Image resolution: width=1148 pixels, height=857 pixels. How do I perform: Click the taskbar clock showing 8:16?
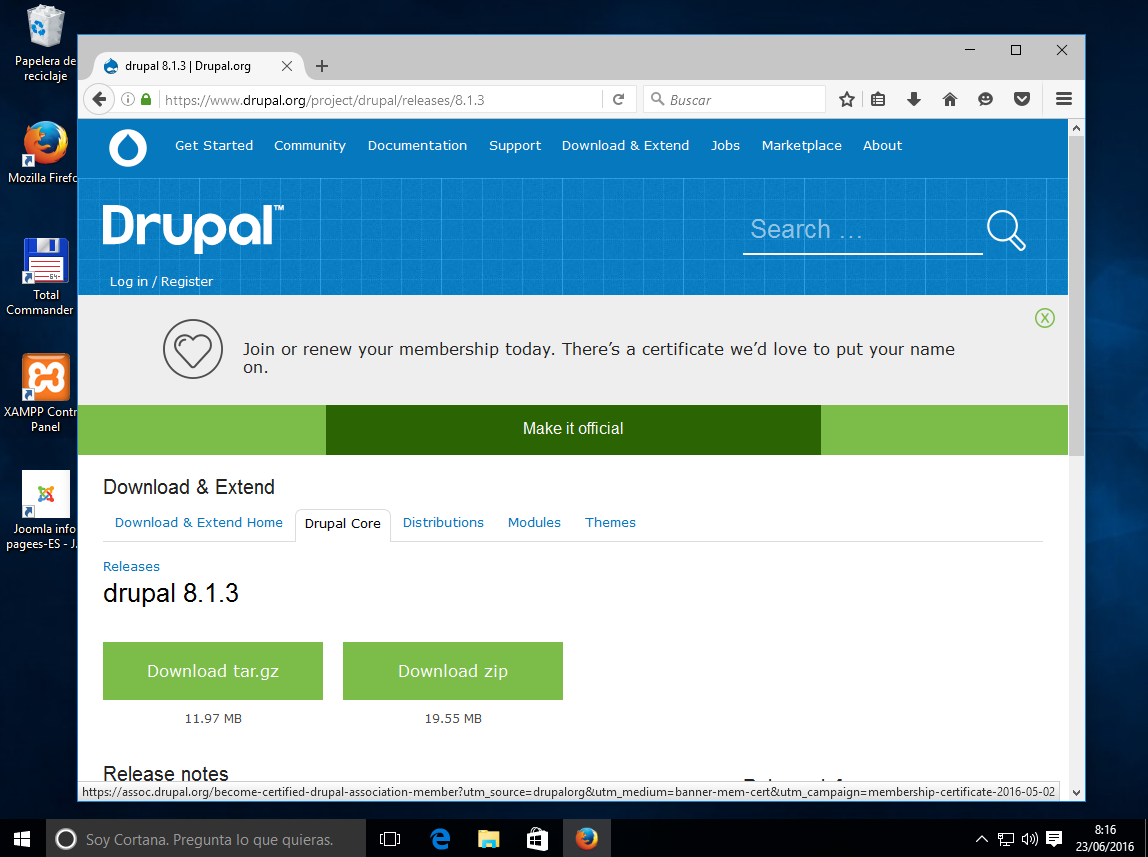pos(1105,839)
